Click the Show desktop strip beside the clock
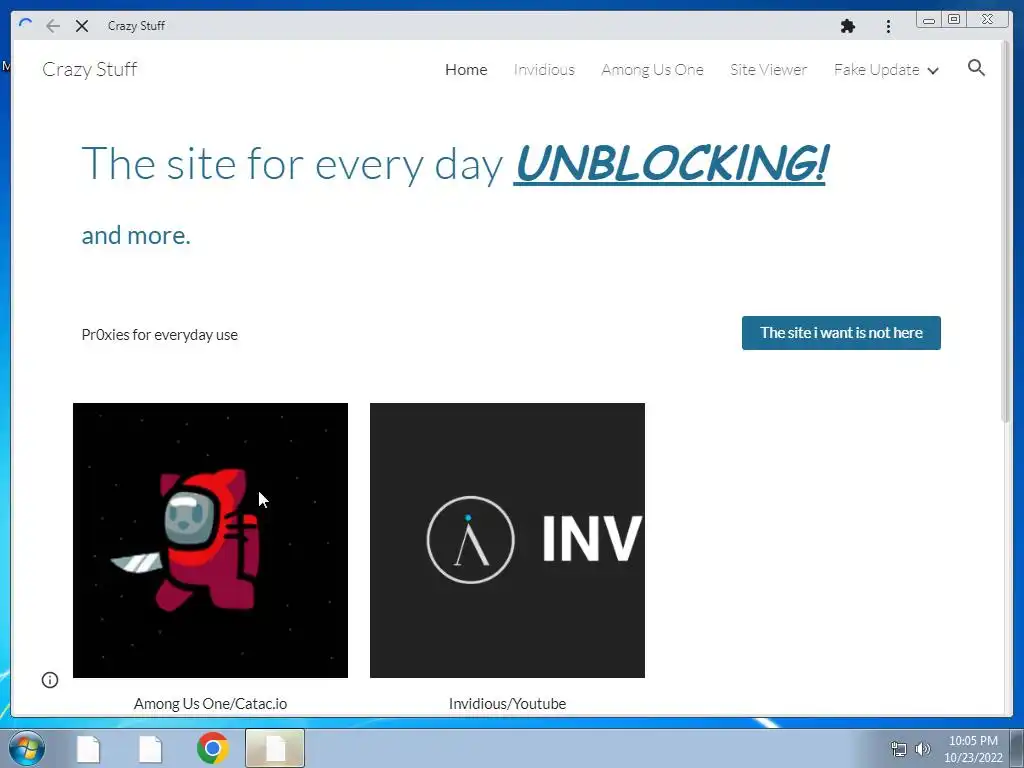 (x=1017, y=748)
